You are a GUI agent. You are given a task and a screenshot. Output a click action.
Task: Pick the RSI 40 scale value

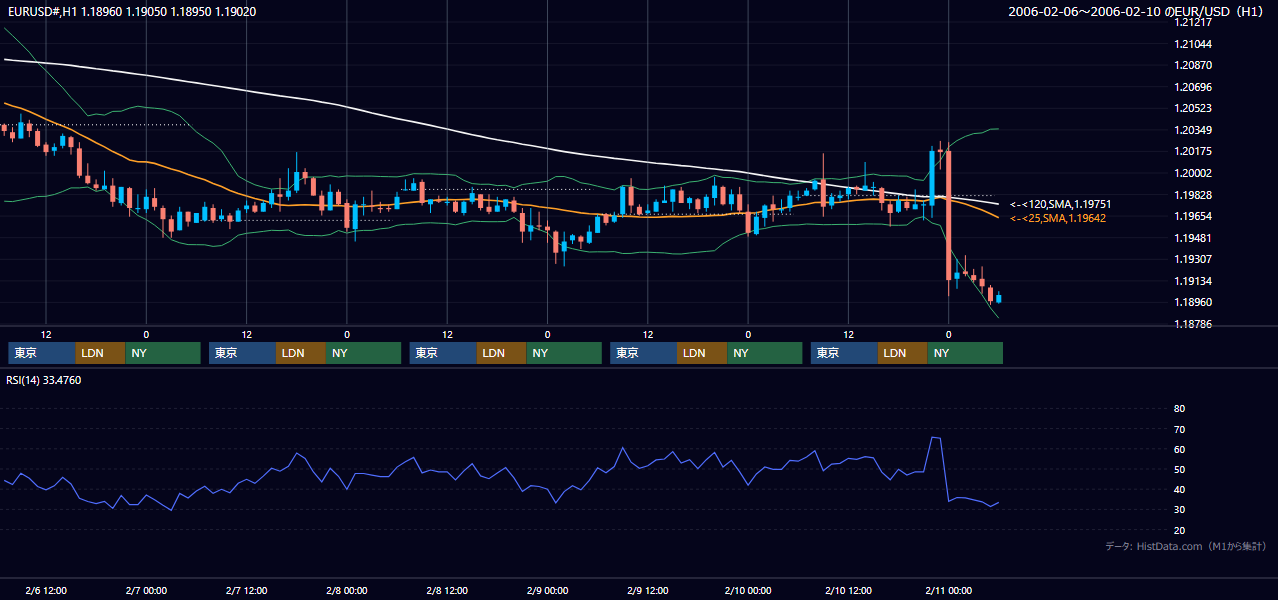pos(1179,490)
